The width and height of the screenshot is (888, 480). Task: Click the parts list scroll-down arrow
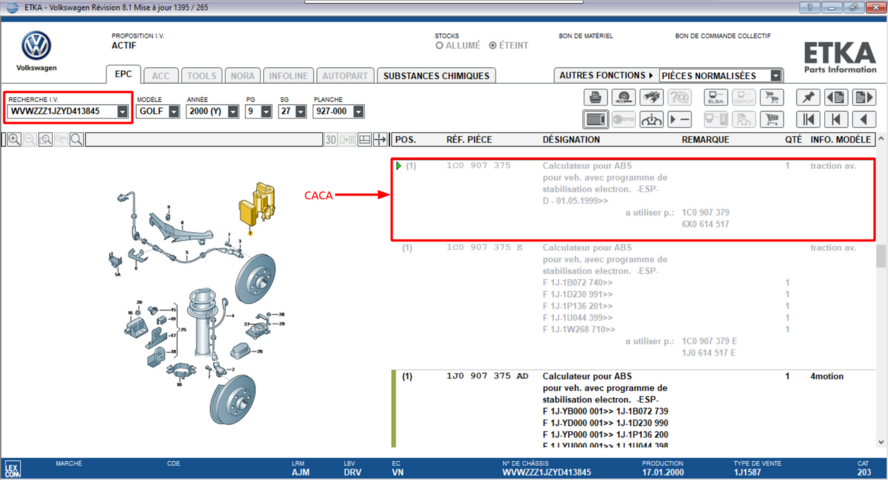tap(881, 442)
